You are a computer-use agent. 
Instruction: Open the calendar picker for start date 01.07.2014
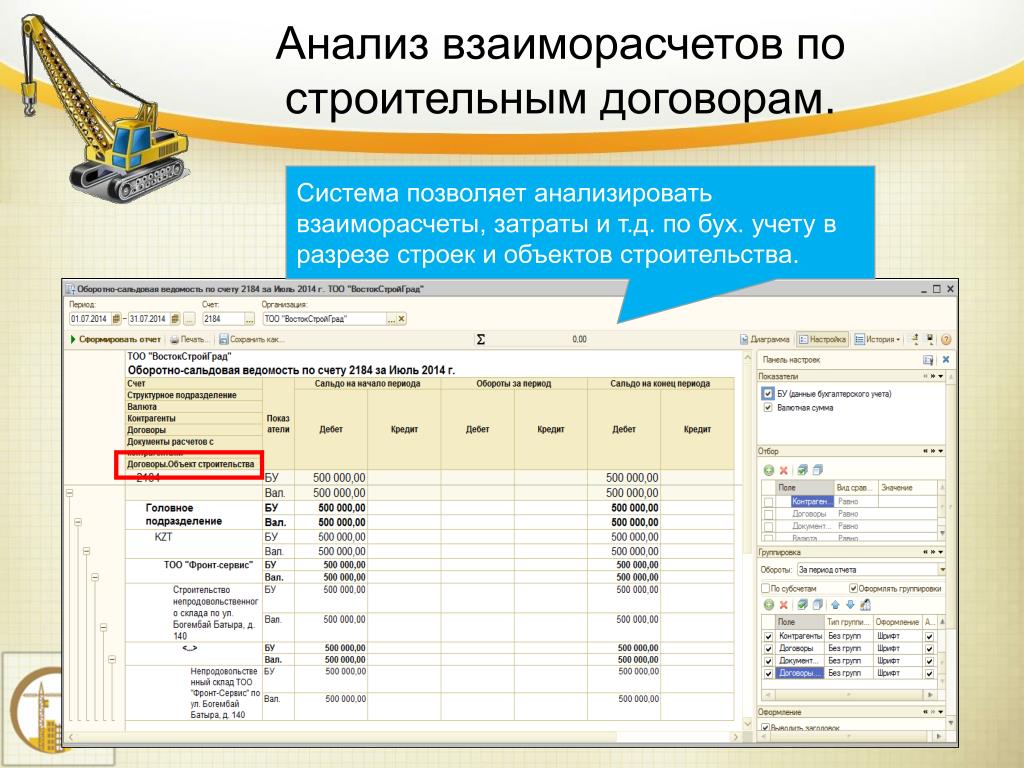click(x=116, y=319)
